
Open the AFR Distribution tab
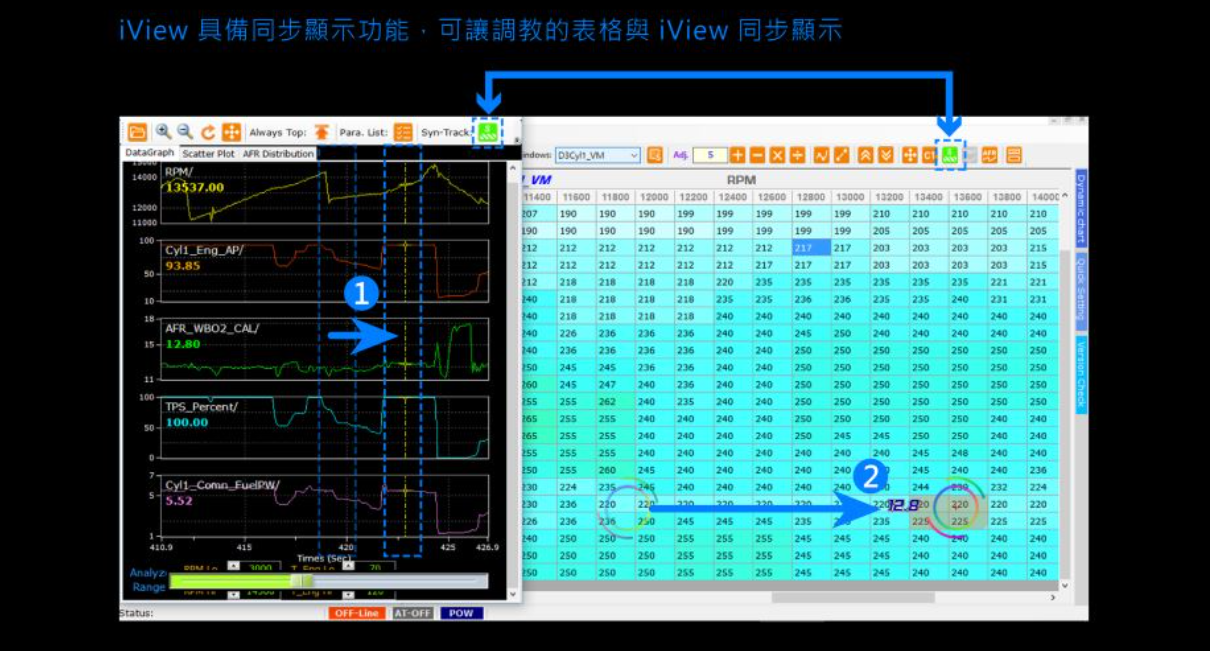click(279, 154)
